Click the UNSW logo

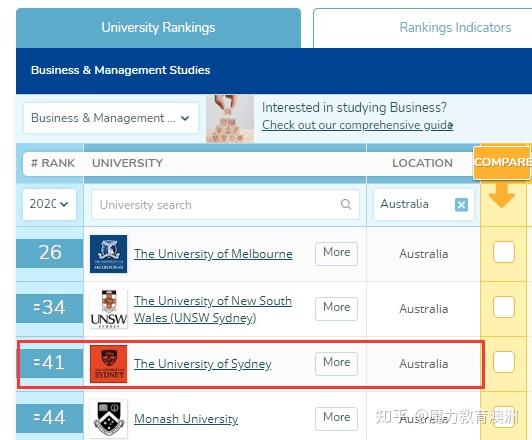coord(109,309)
